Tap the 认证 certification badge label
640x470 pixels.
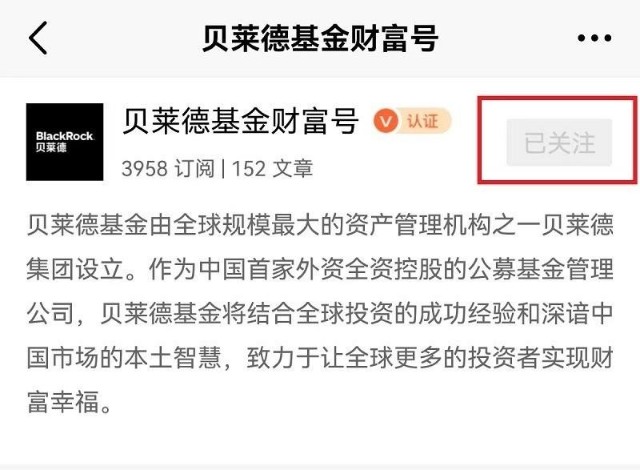pos(423,121)
